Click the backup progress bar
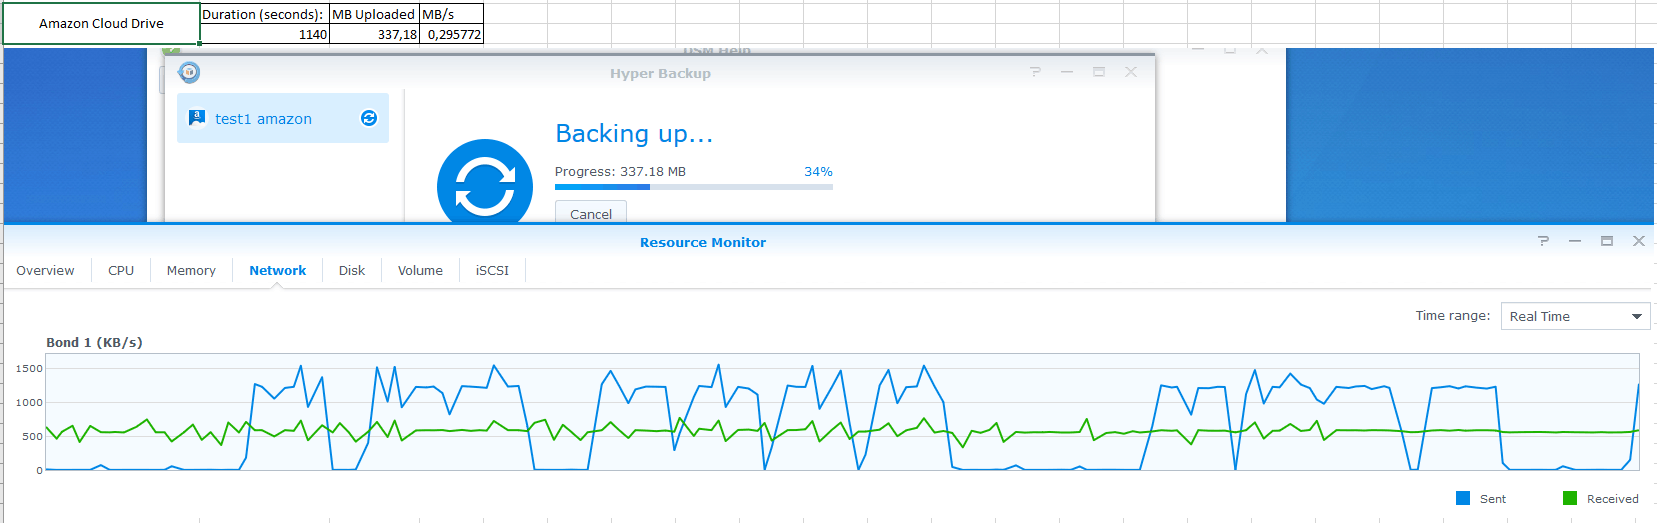1657x523 pixels. click(x=693, y=187)
